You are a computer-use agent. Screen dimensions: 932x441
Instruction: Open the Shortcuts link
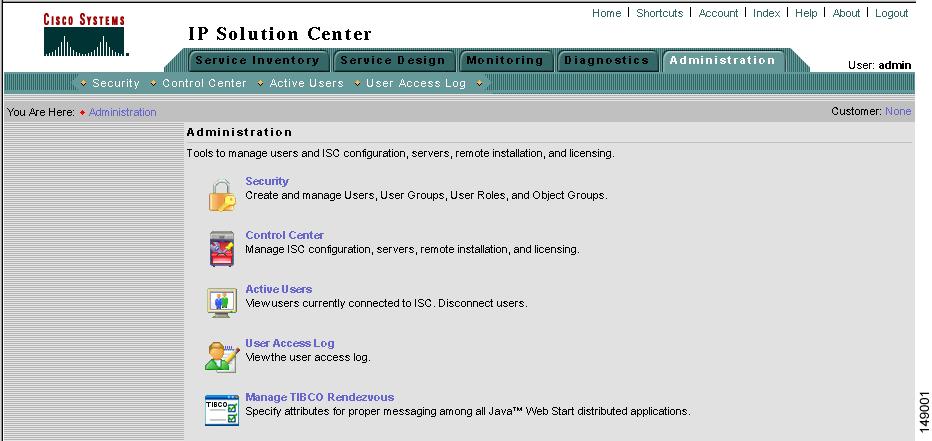click(x=659, y=13)
